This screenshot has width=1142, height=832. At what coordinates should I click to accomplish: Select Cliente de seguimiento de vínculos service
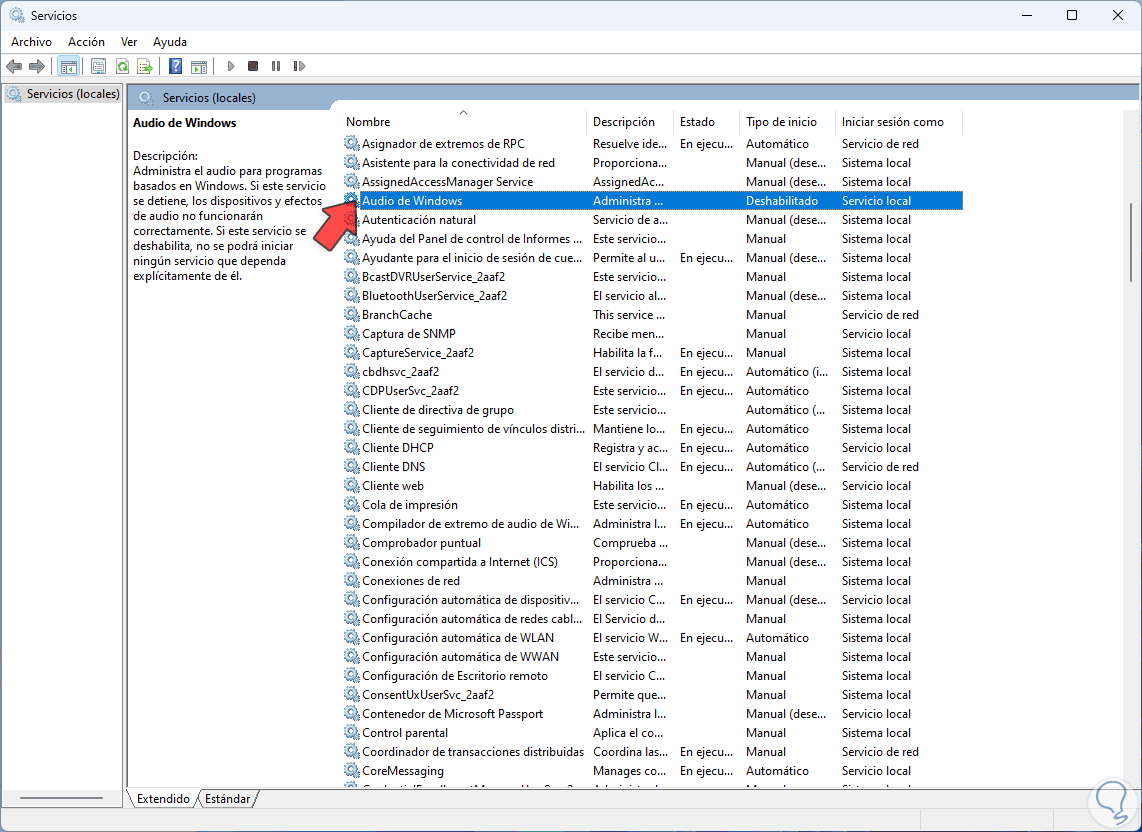coord(653,428)
